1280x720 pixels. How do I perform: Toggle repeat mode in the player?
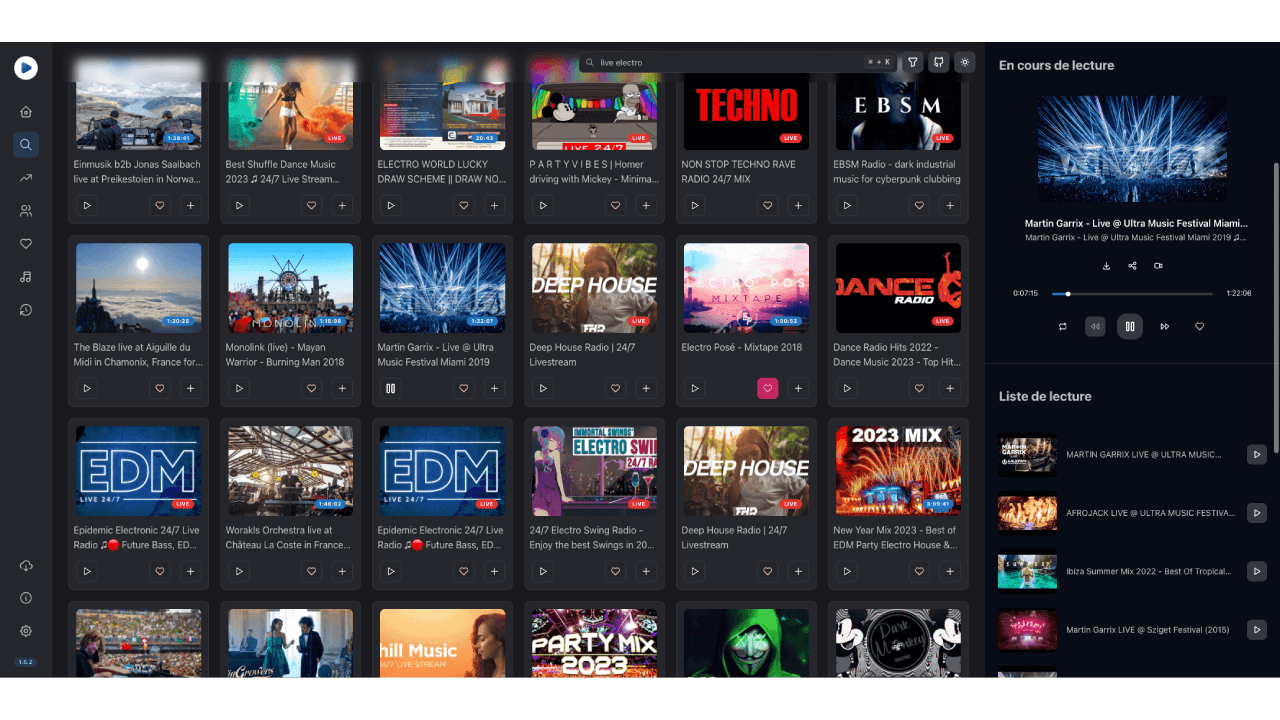coord(1062,326)
